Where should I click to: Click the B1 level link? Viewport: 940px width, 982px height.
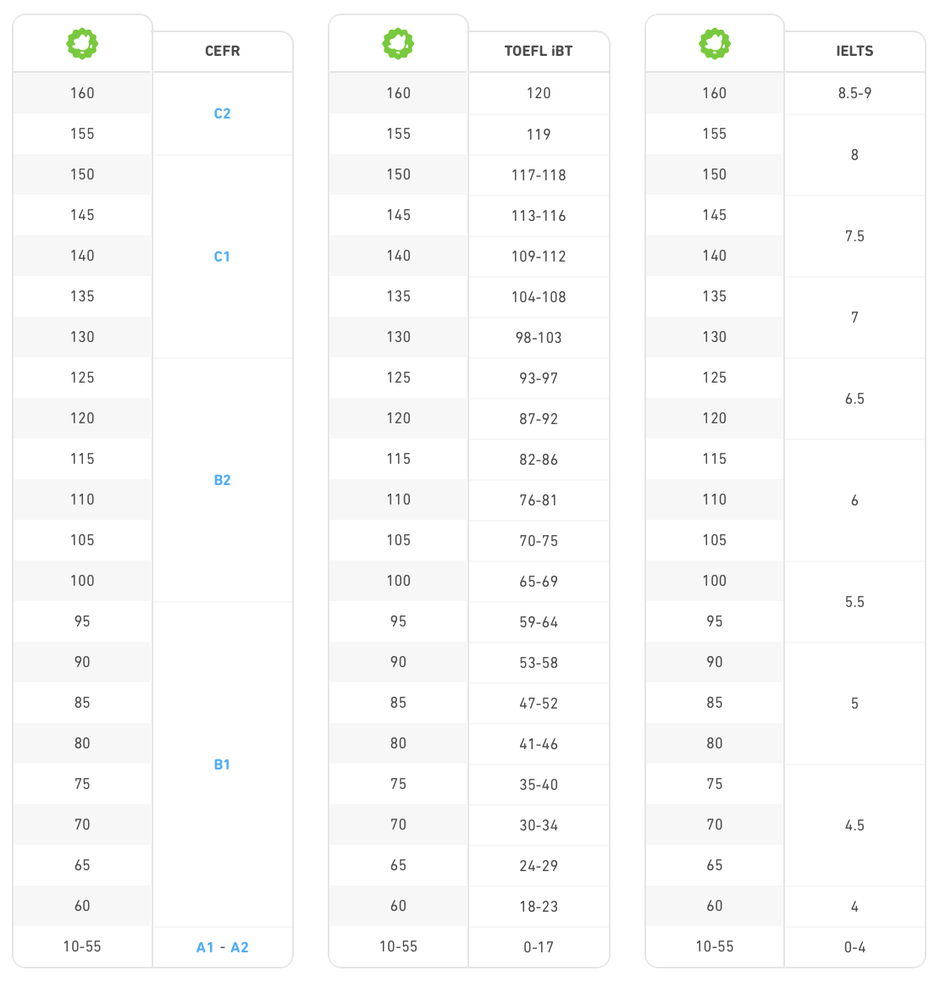[x=222, y=765]
